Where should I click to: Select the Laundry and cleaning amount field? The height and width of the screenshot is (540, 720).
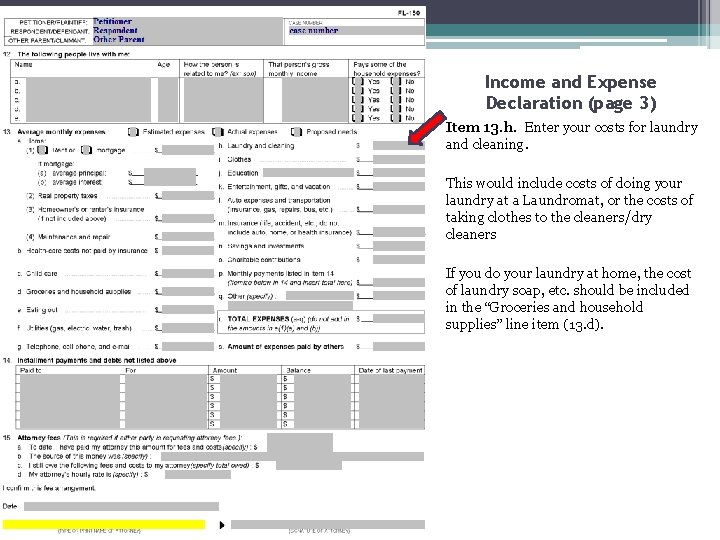[399, 146]
